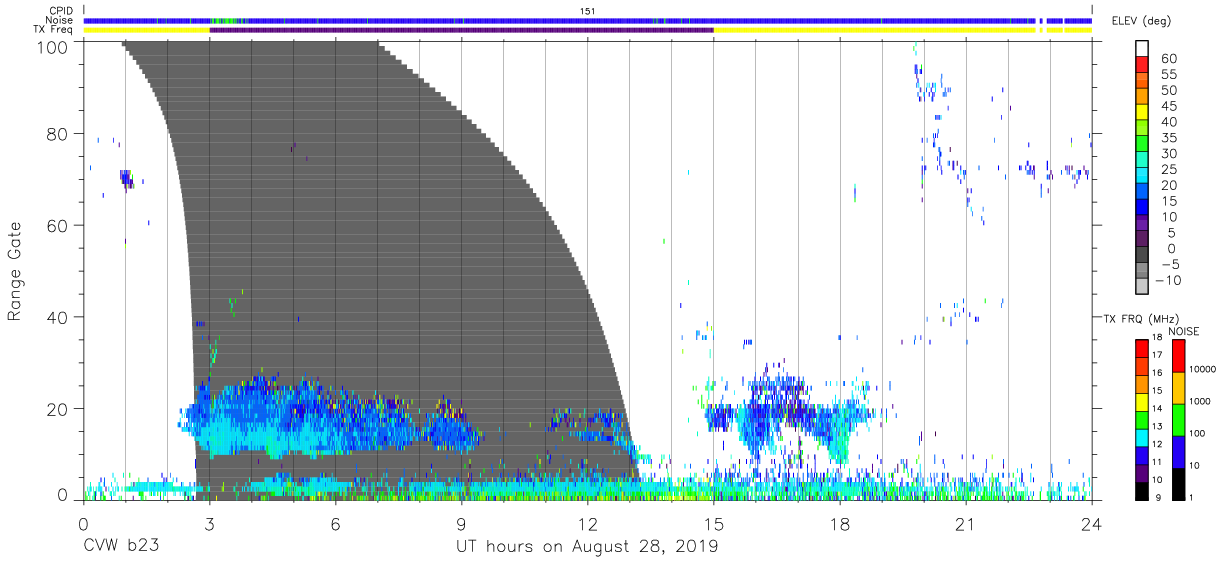
Task: Click the UT hours axis tick "6"
Action: coord(336,526)
